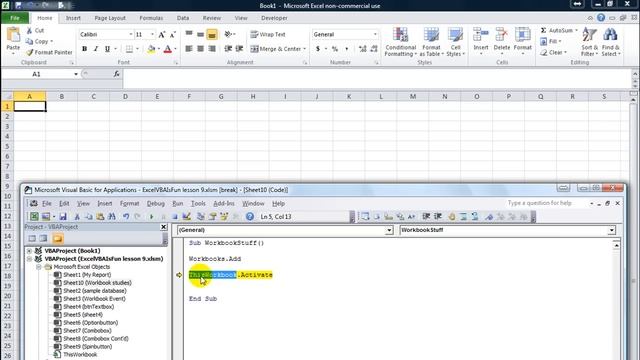Toggle Folders view in Project pane

58,238
